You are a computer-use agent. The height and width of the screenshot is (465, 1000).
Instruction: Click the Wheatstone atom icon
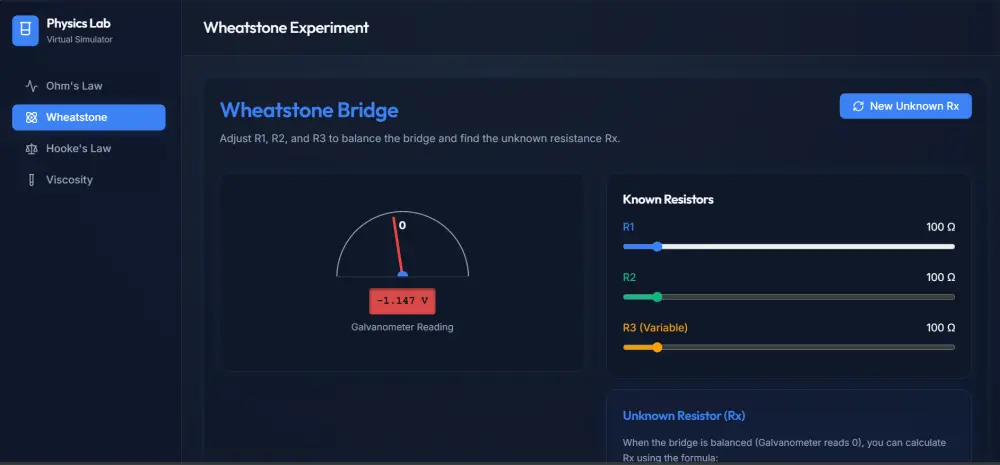tap(31, 117)
